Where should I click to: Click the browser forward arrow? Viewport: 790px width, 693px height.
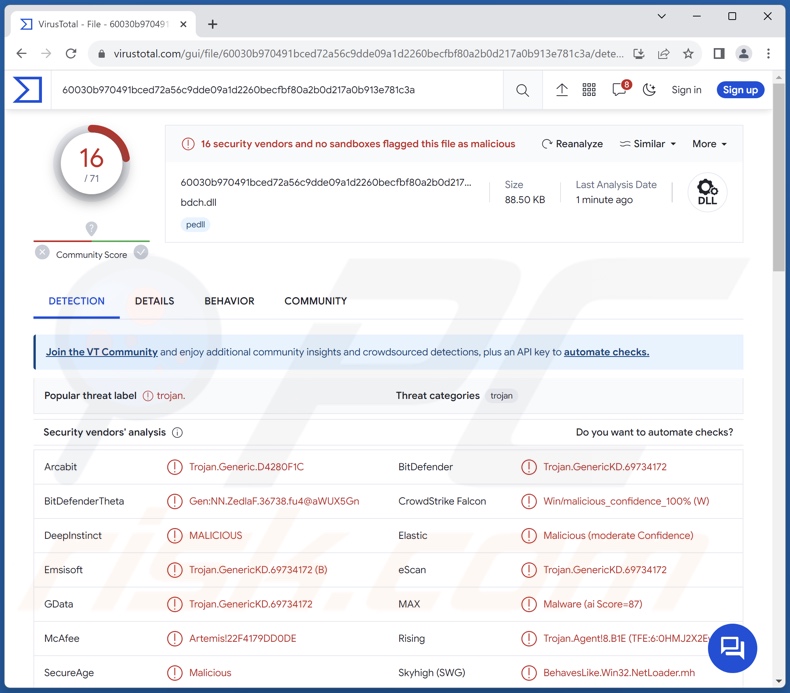[x=46, y=53]
